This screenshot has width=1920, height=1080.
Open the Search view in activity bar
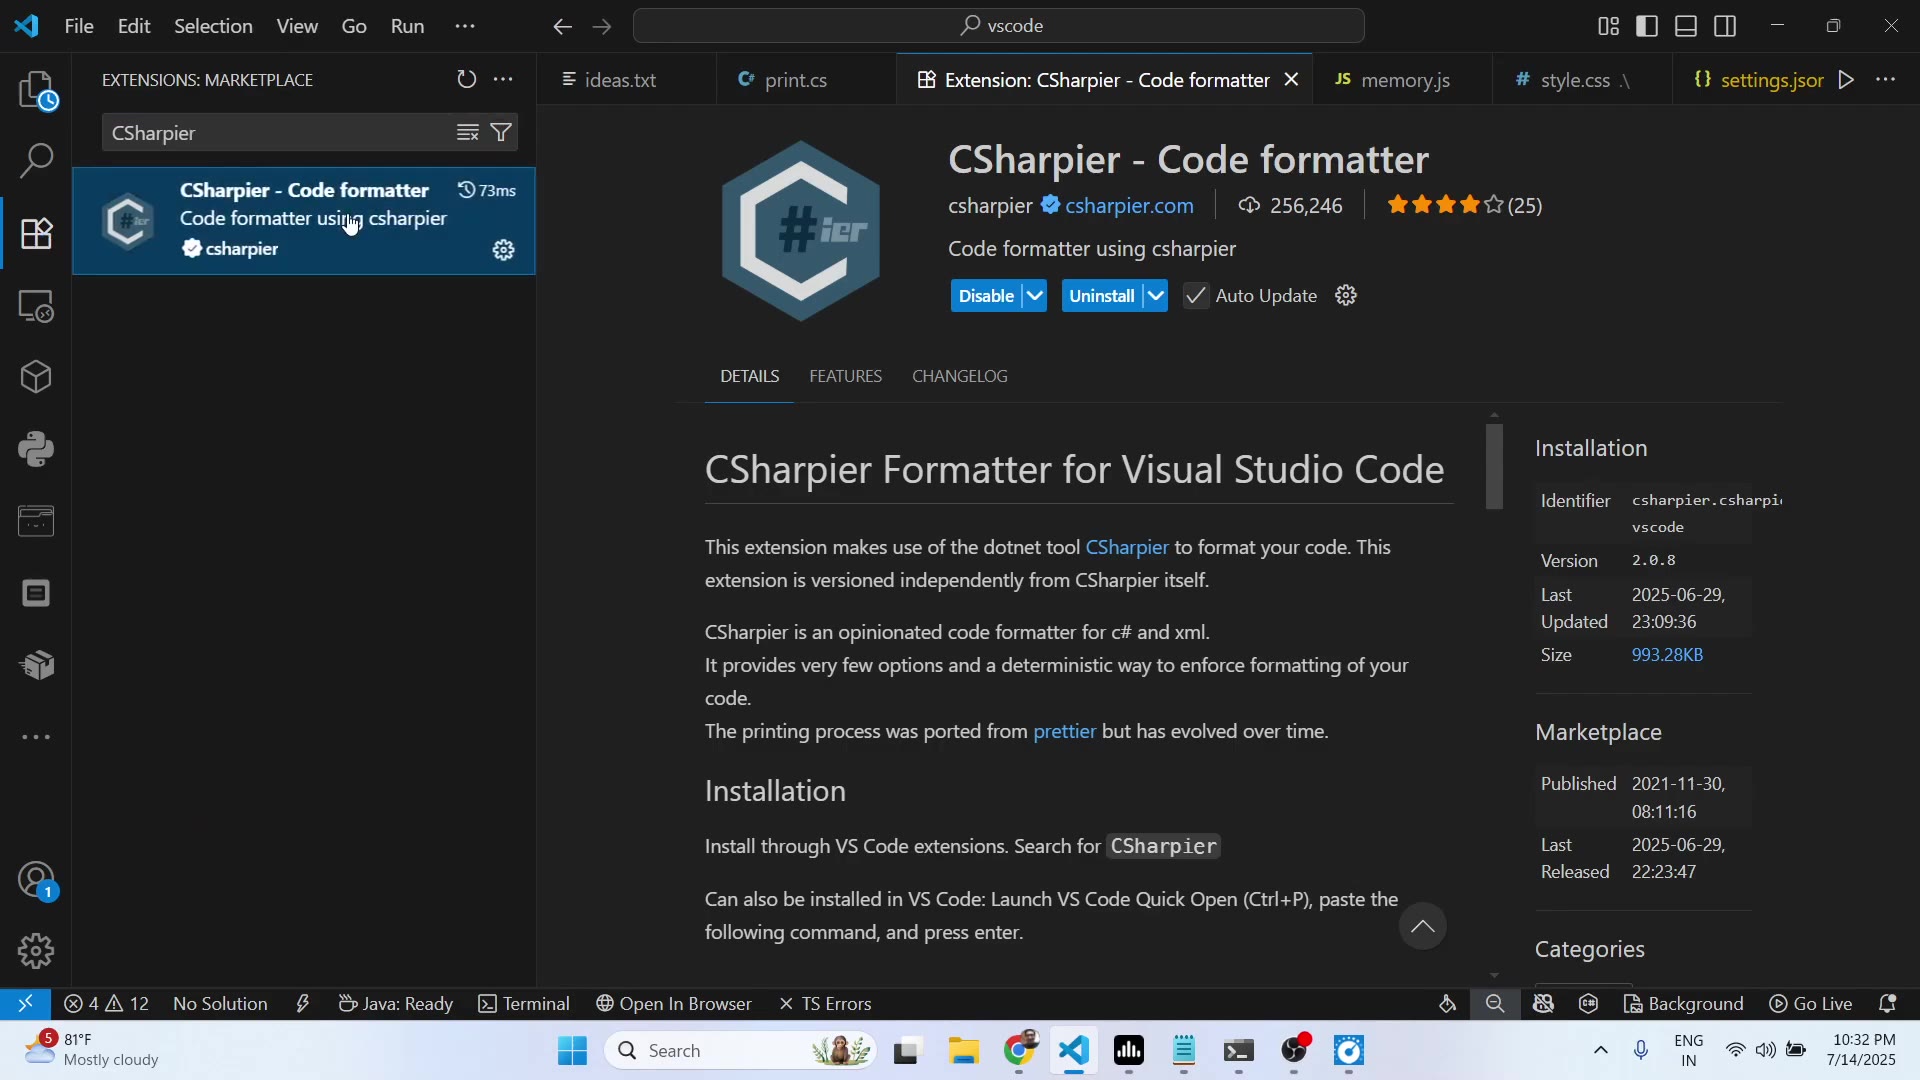click(x=37, y=162)
